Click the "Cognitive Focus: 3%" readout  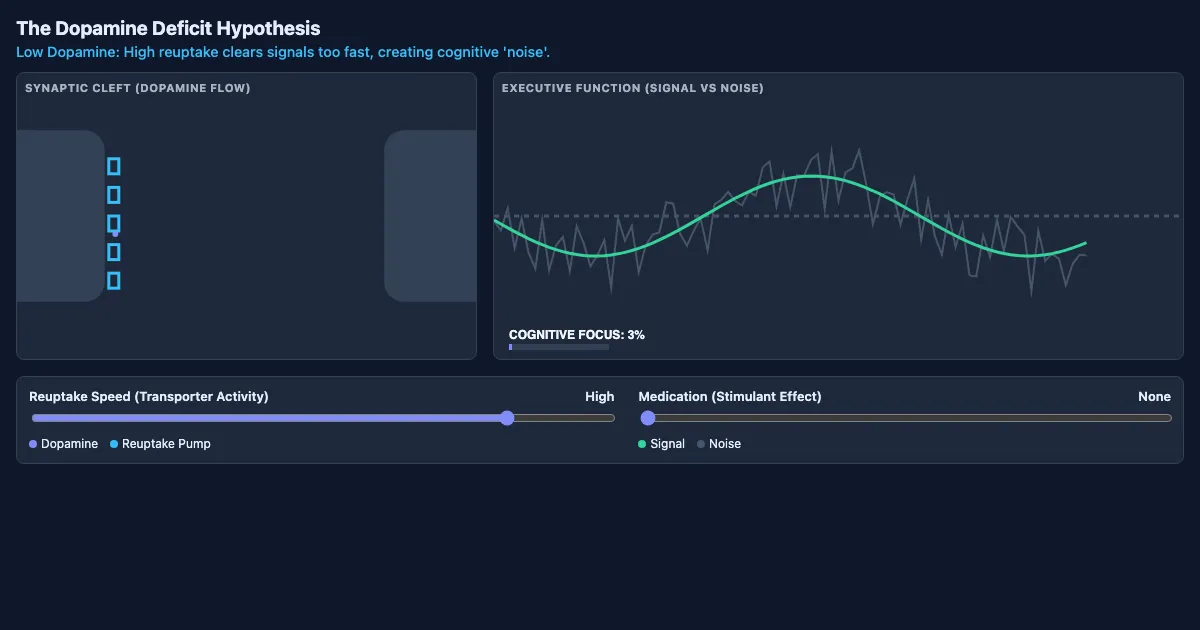(577, 335)
